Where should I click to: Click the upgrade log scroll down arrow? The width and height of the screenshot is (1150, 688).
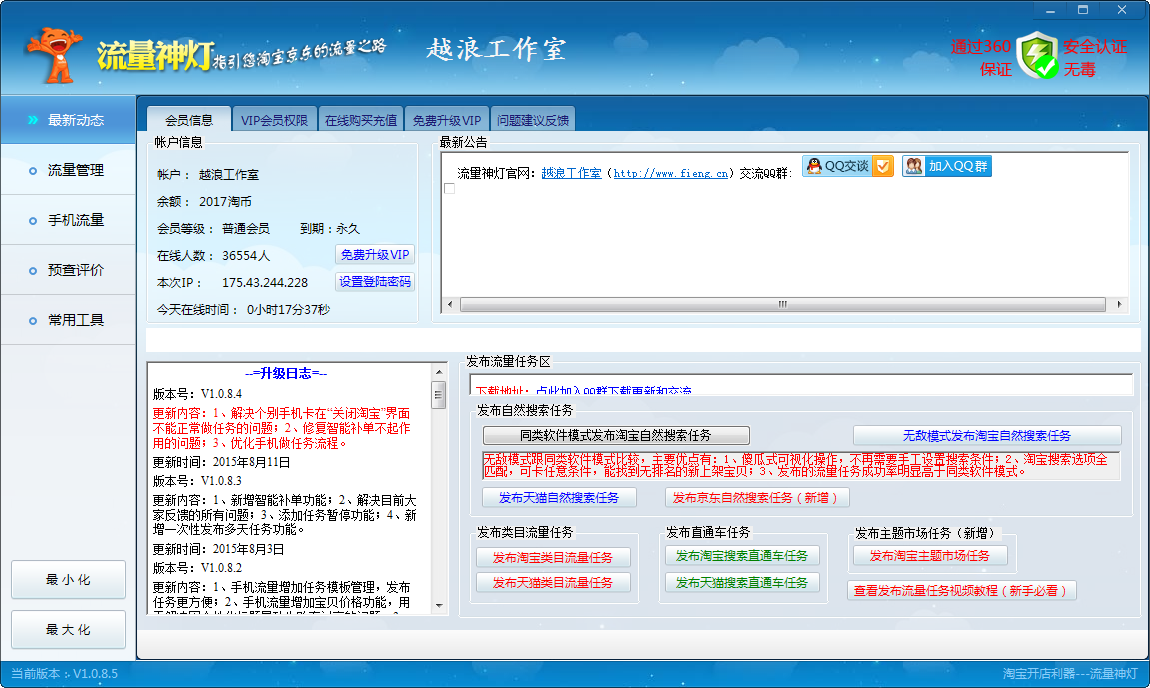[x=439, y=606]
